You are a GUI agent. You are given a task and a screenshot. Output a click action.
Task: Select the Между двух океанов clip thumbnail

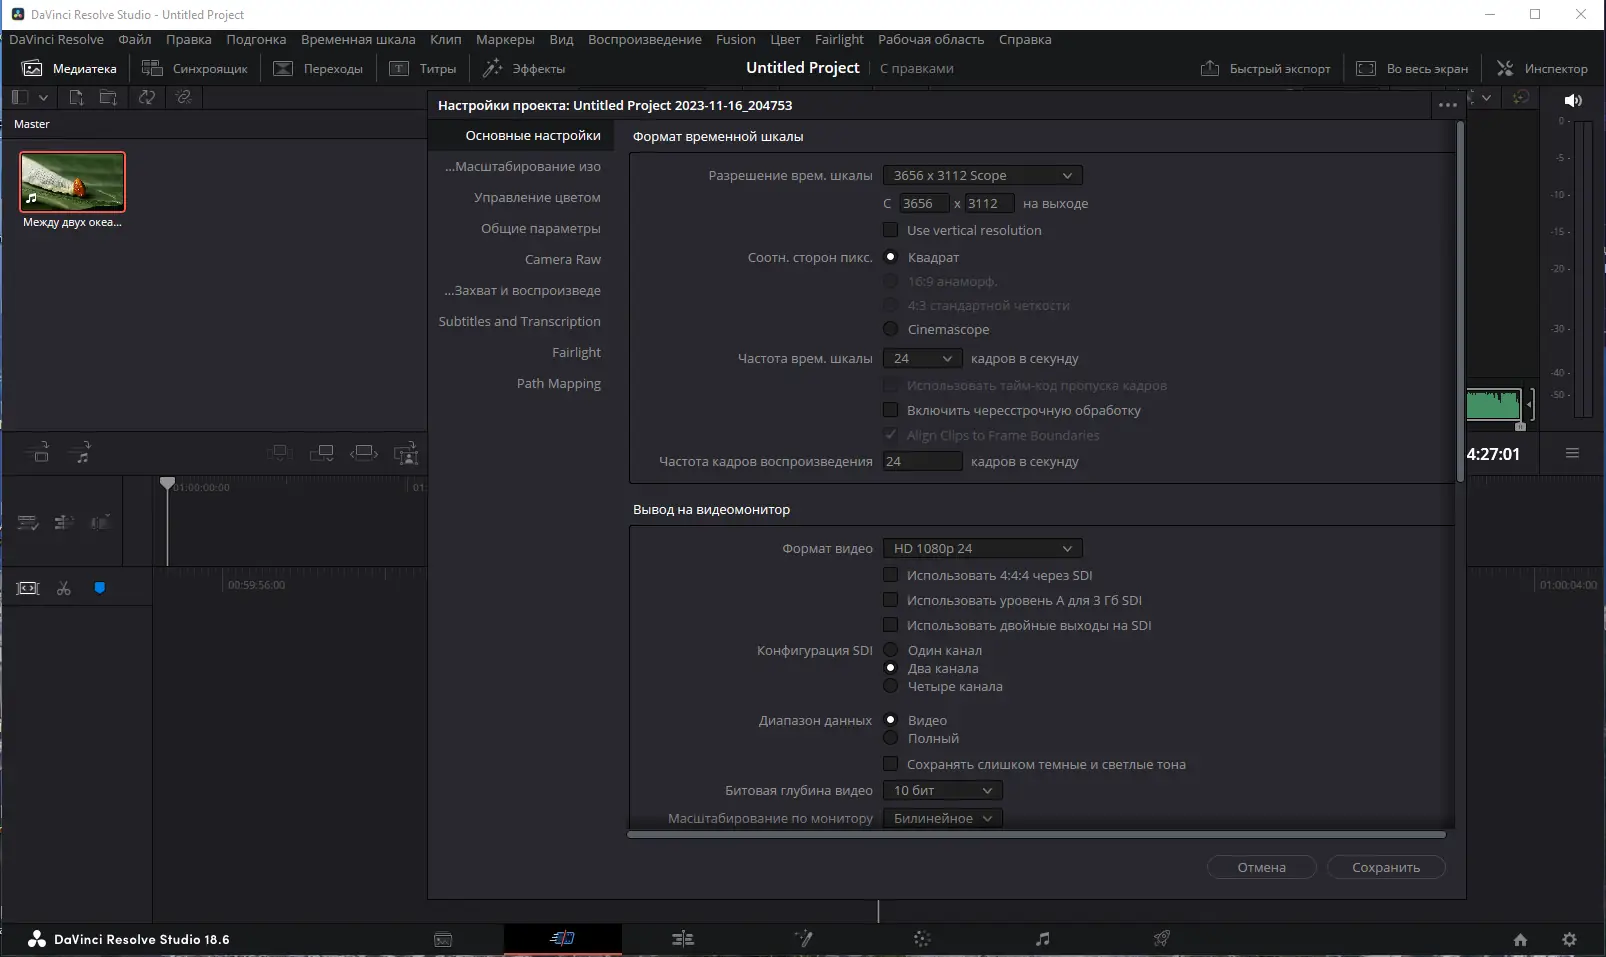71,182
